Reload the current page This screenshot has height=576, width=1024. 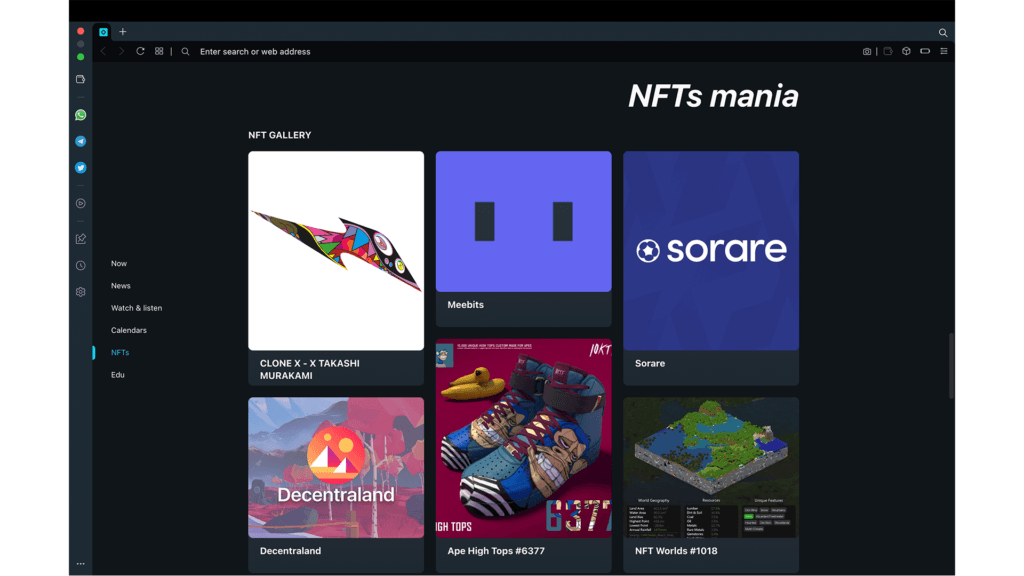click(x=140, y=51)
